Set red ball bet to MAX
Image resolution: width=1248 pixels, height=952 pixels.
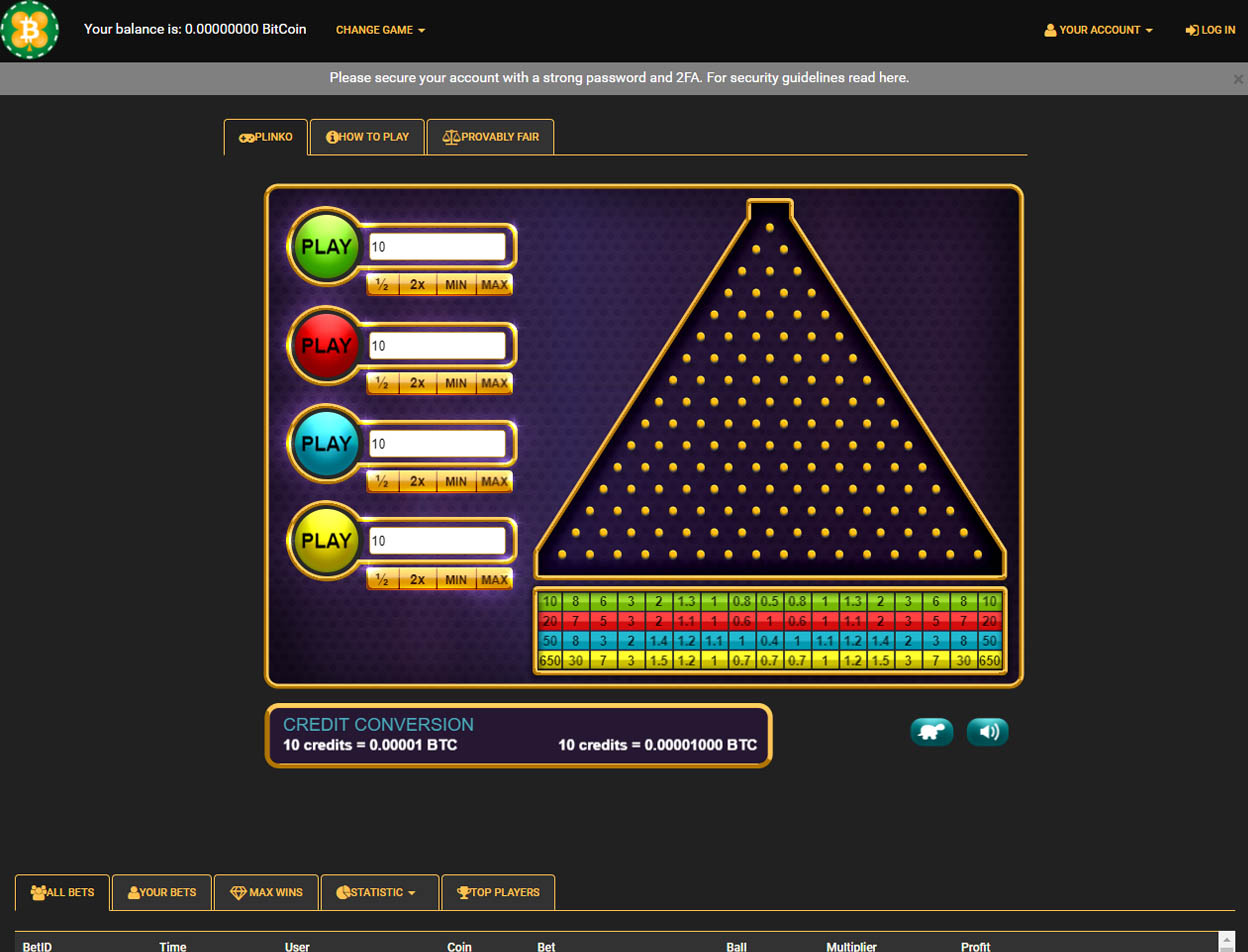tap(494, 383)
